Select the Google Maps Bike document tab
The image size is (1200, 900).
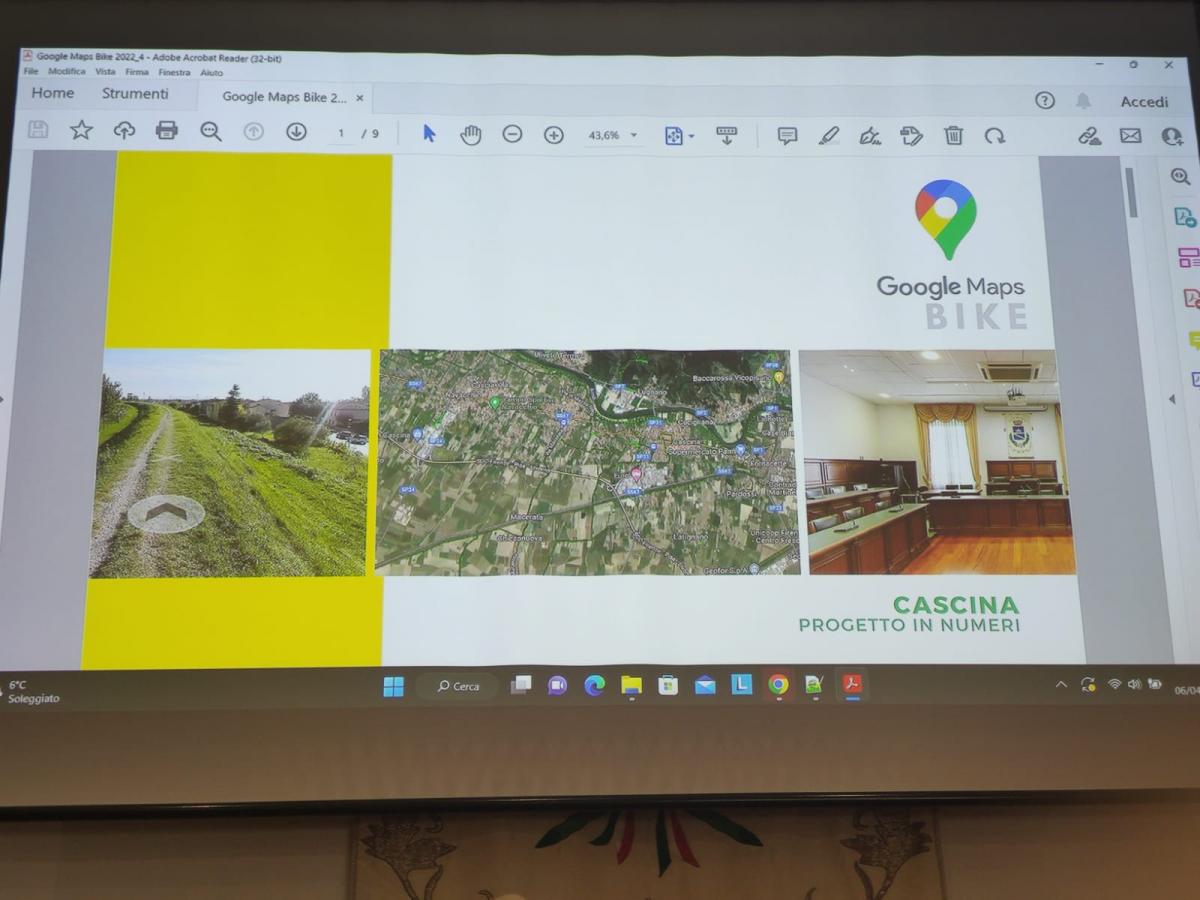click(284, 97)
